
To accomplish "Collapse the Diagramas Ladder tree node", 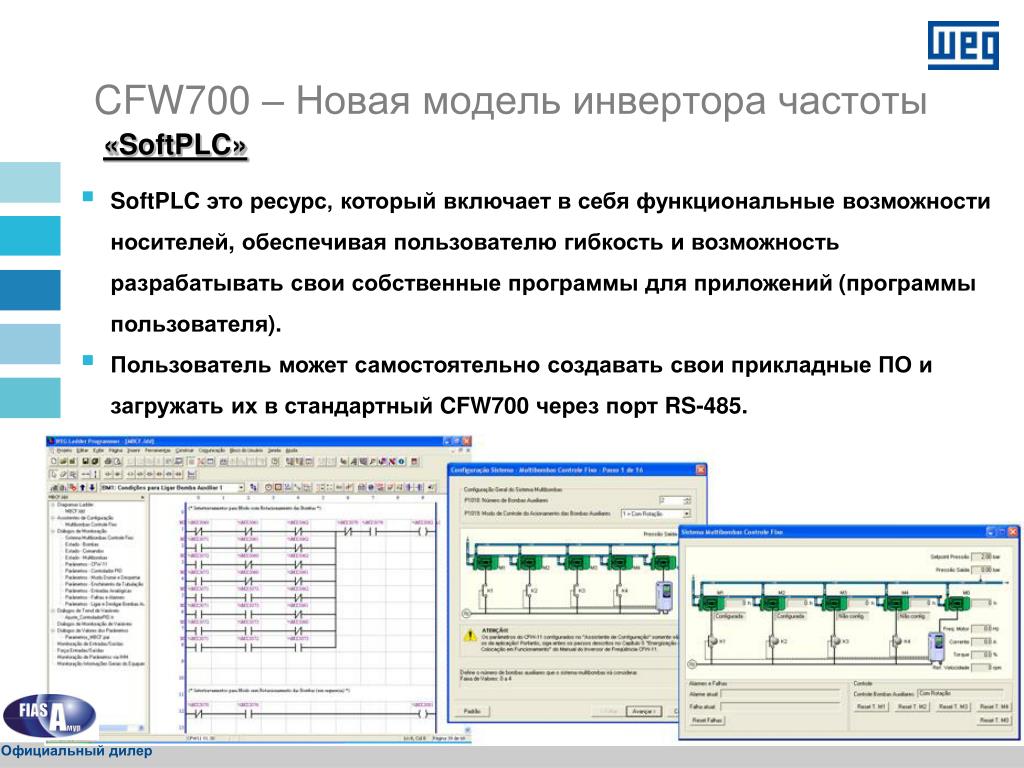I will (52, 505).
